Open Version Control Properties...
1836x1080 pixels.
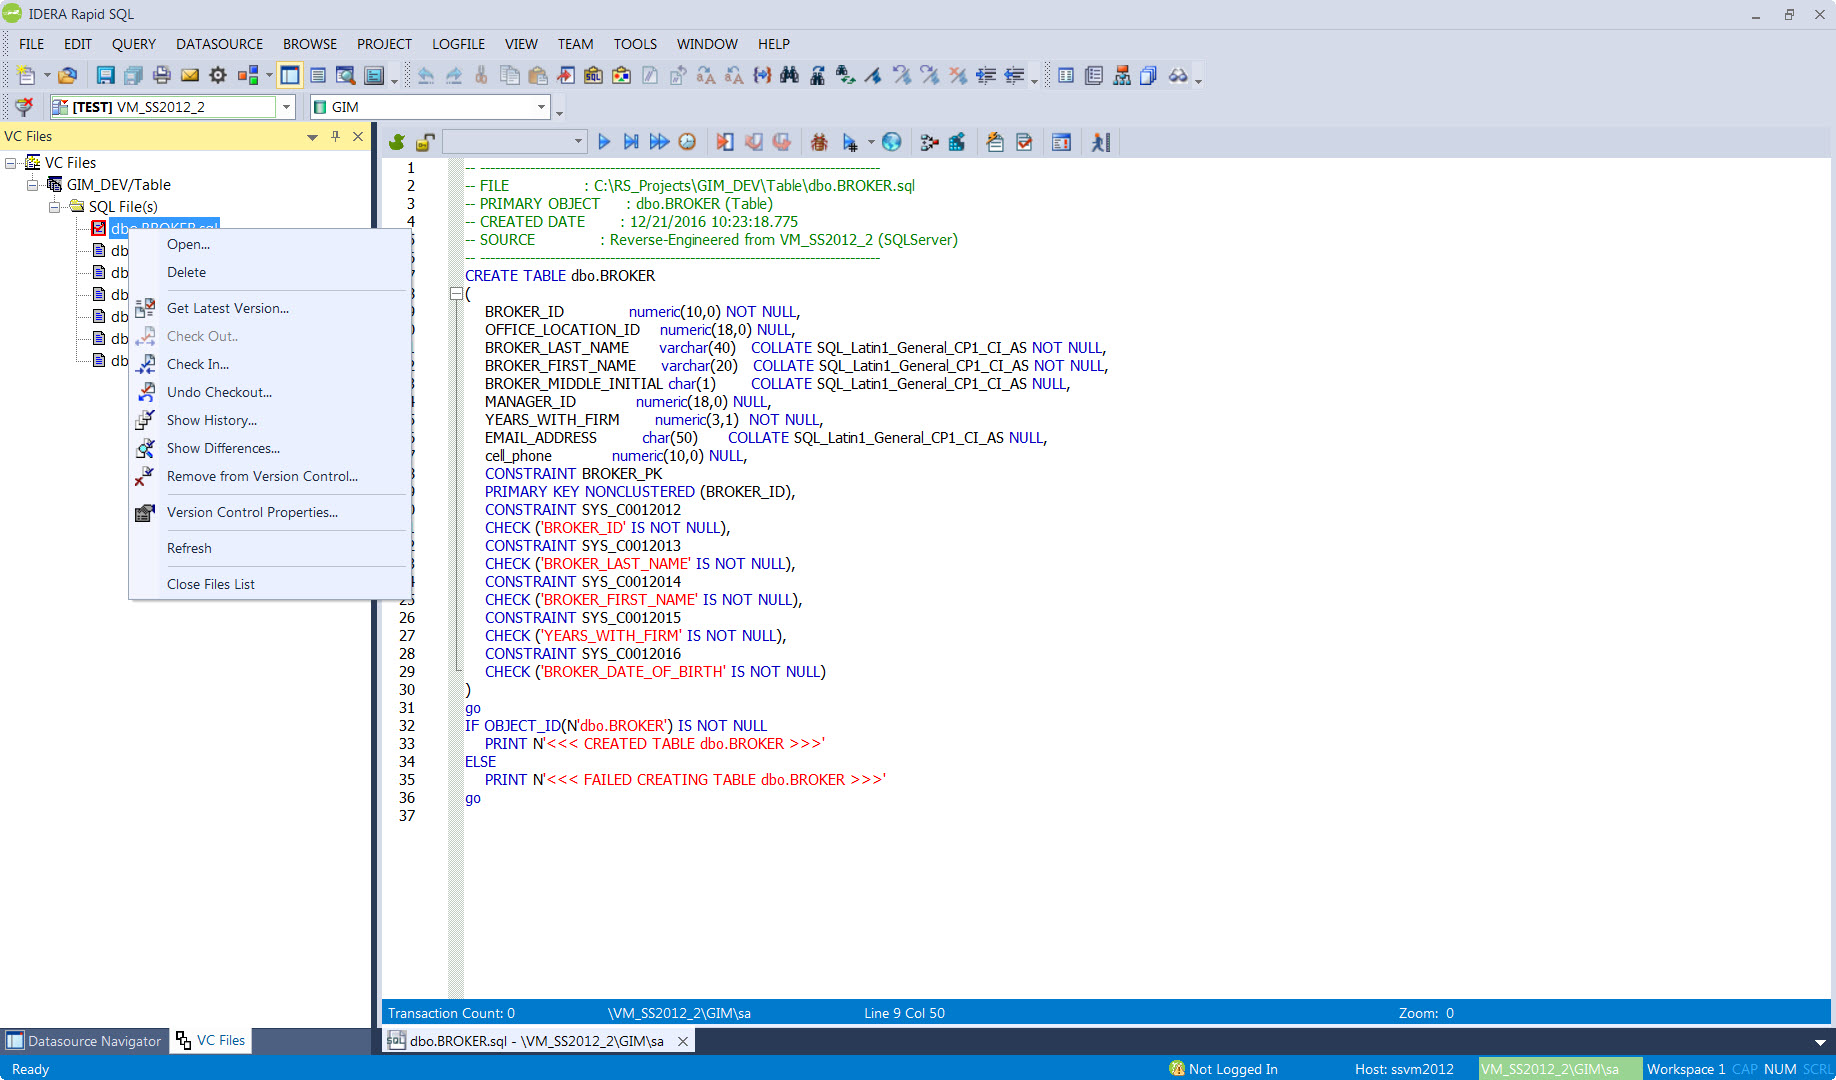pos(270,512)
